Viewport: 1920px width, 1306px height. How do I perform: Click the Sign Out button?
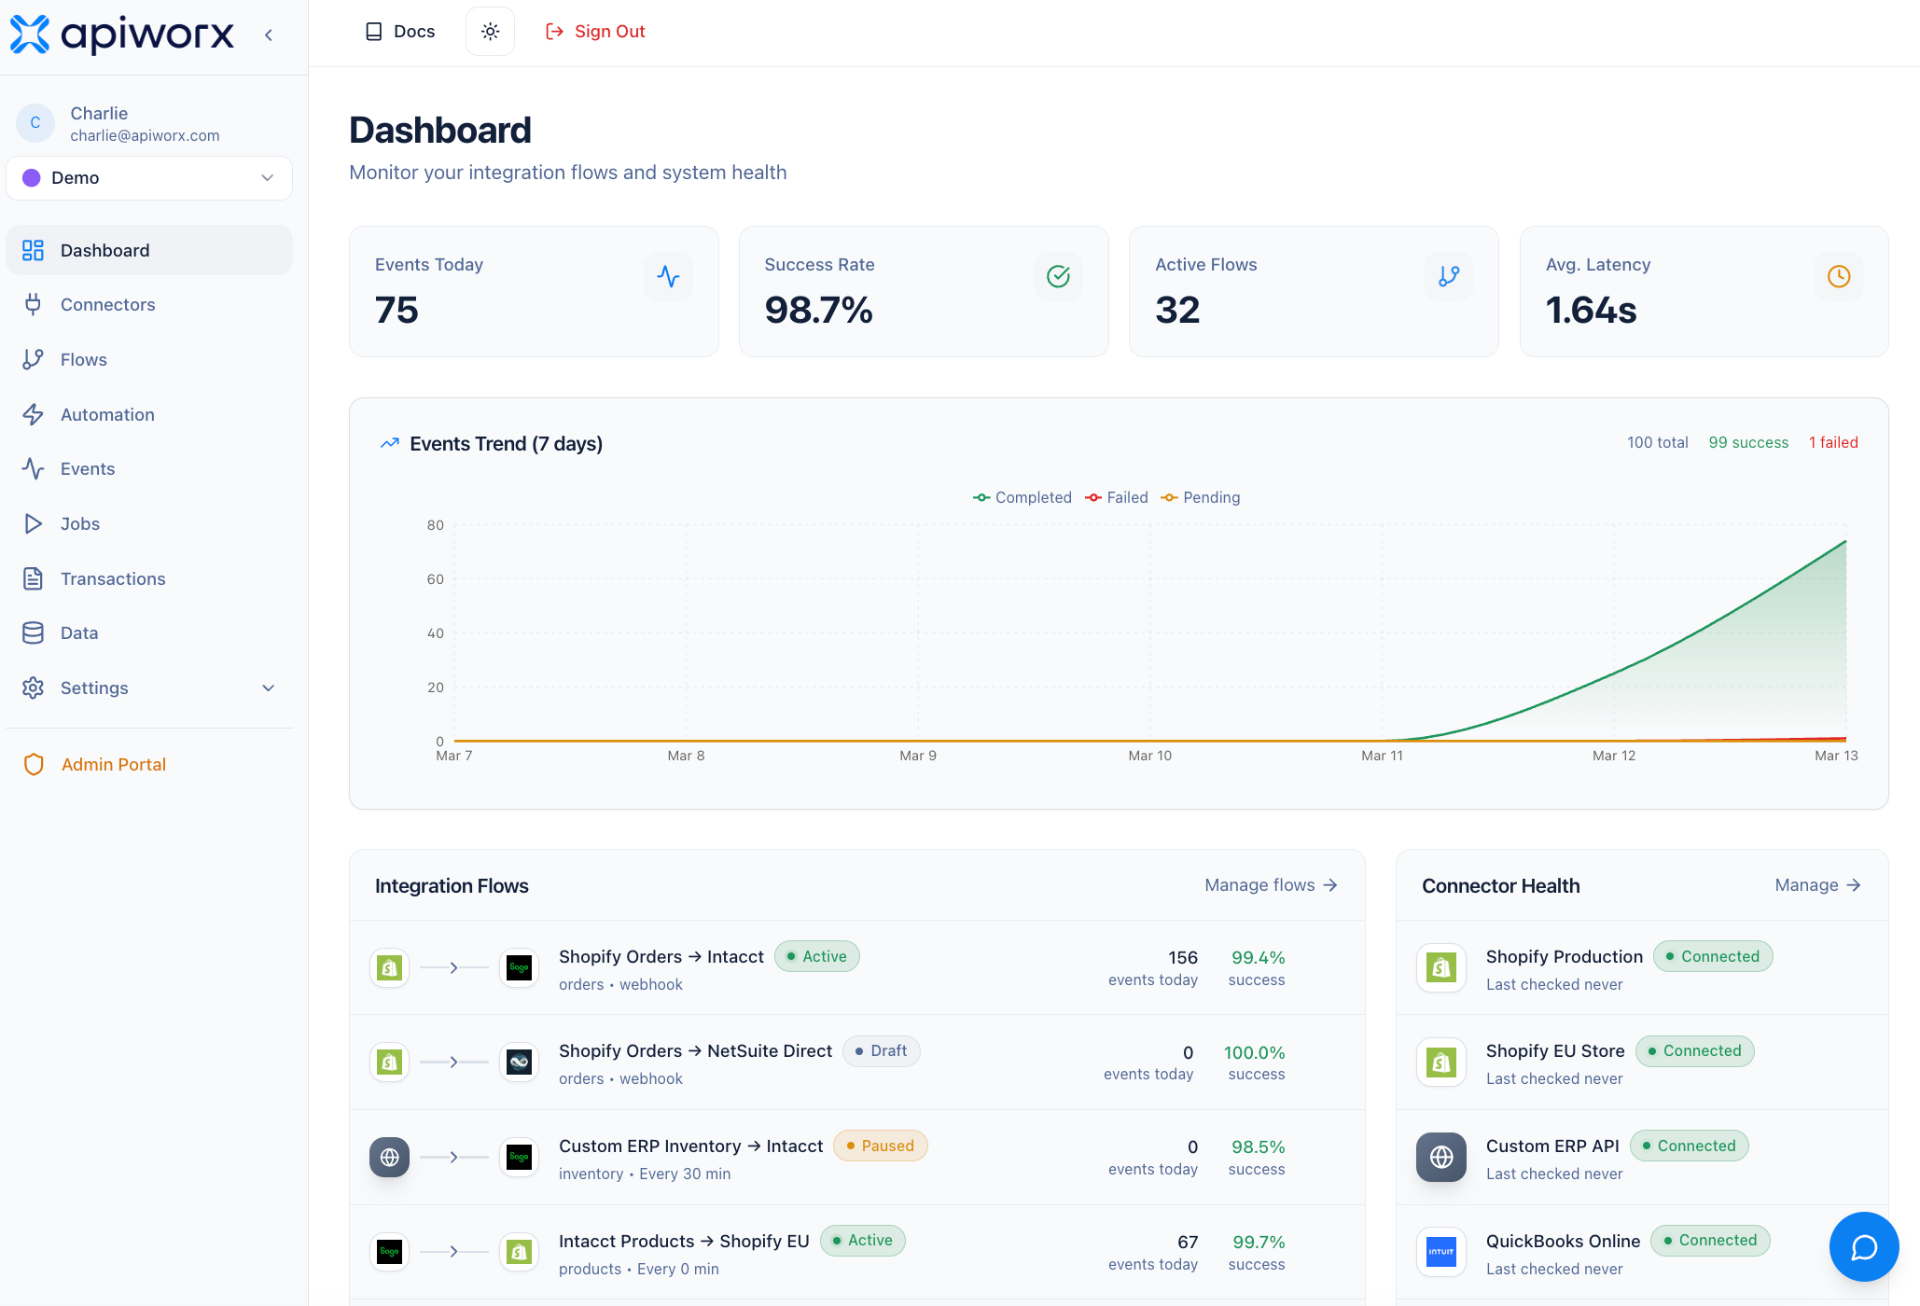[x=594, y=31]
